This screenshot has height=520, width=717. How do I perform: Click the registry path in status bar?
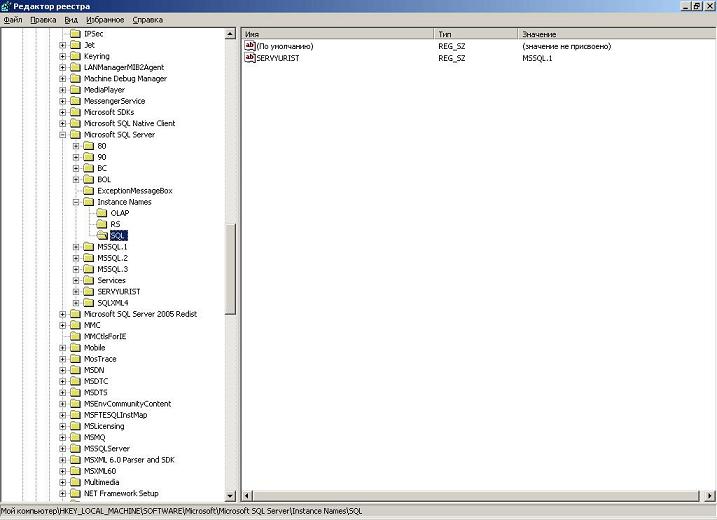182,511
